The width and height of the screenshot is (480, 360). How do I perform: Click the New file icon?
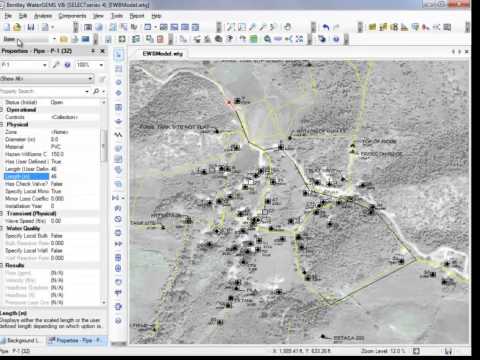pyautogui.click(x=6, y=27)
